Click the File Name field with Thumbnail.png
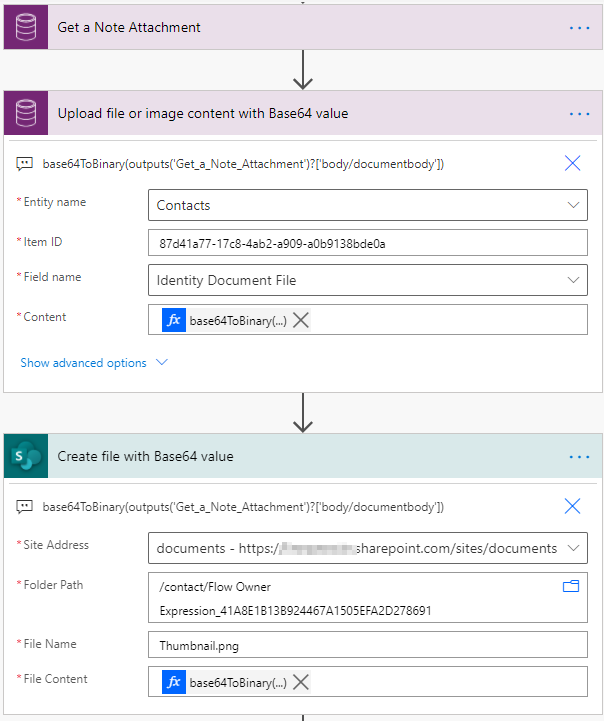 point(367,645)
